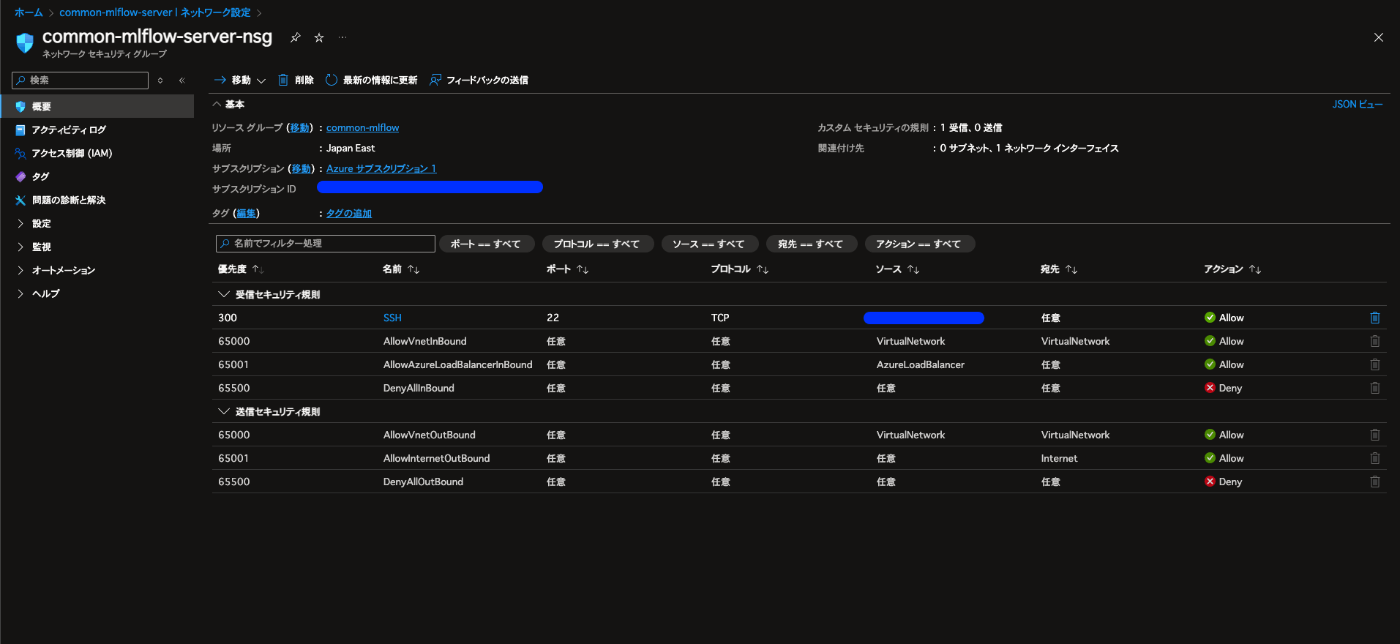Click trash icon on AllowAzureLoadBalancerInBound row
Image resolution: width=1400 pixels, height=644 pixels.
[1375, 365]
